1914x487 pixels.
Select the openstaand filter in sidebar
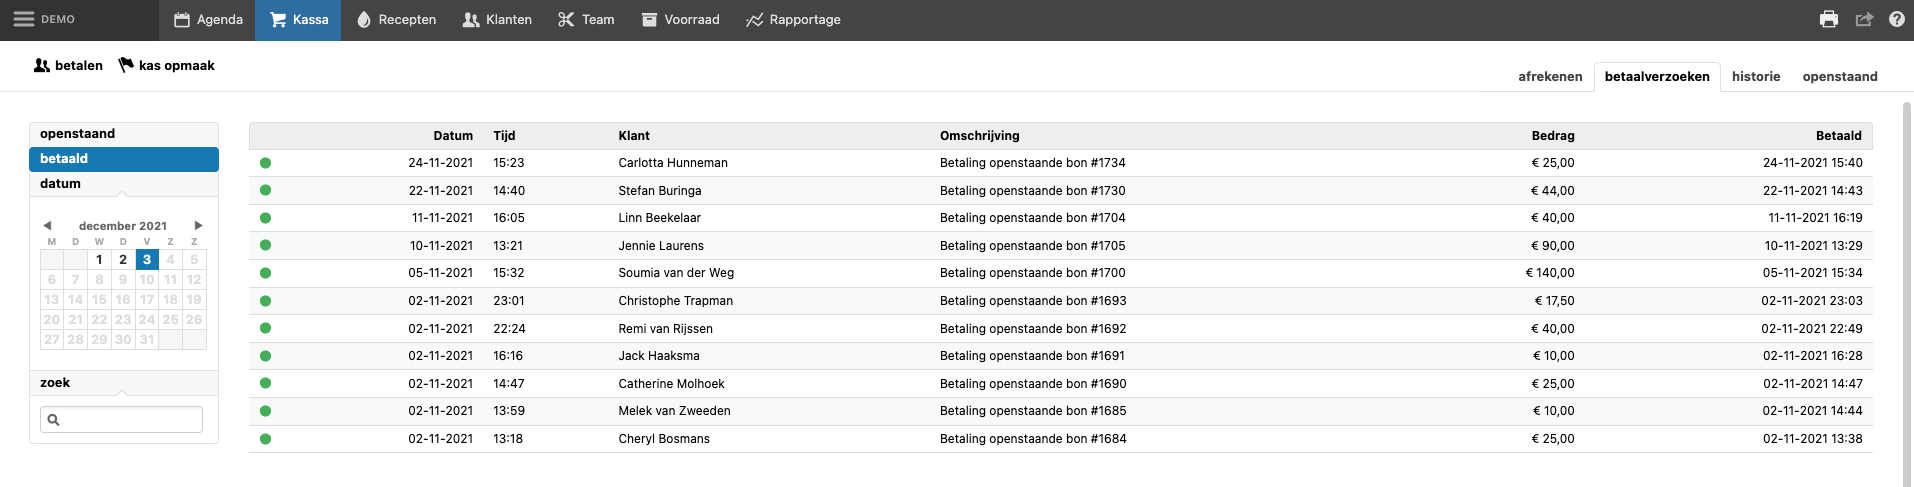pos(124,134)
